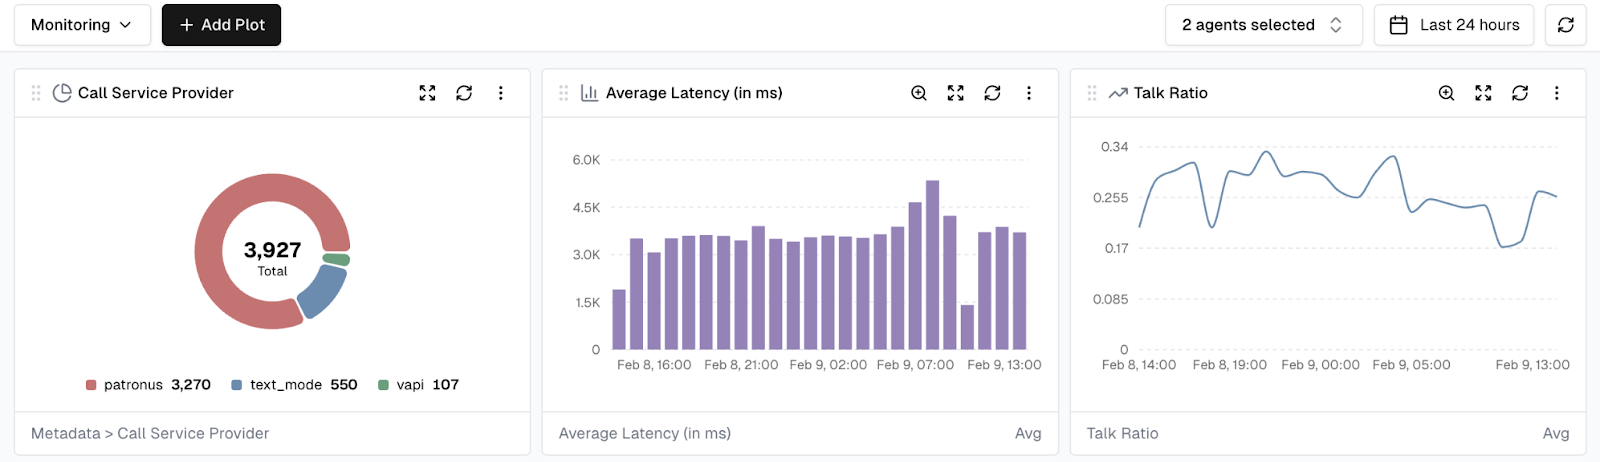The width and height of the screenshot is (1600, 462).
Task: Refresh the Average Latency plot
Action: (x=992, y=93)
